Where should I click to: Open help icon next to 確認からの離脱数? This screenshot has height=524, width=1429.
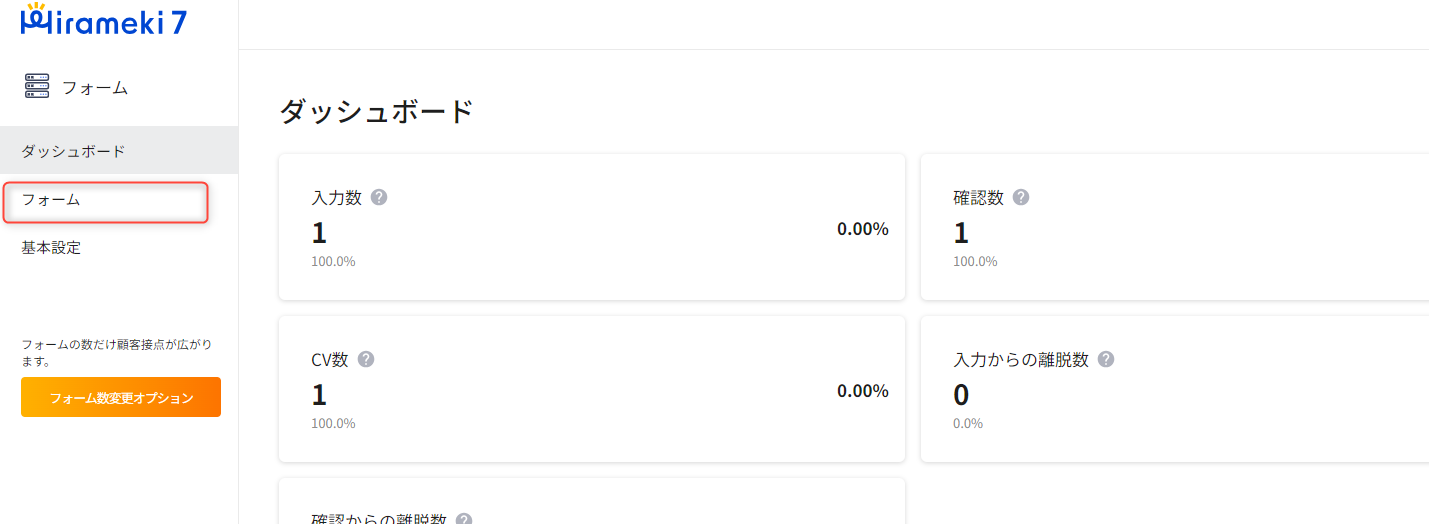coord(464,520)
